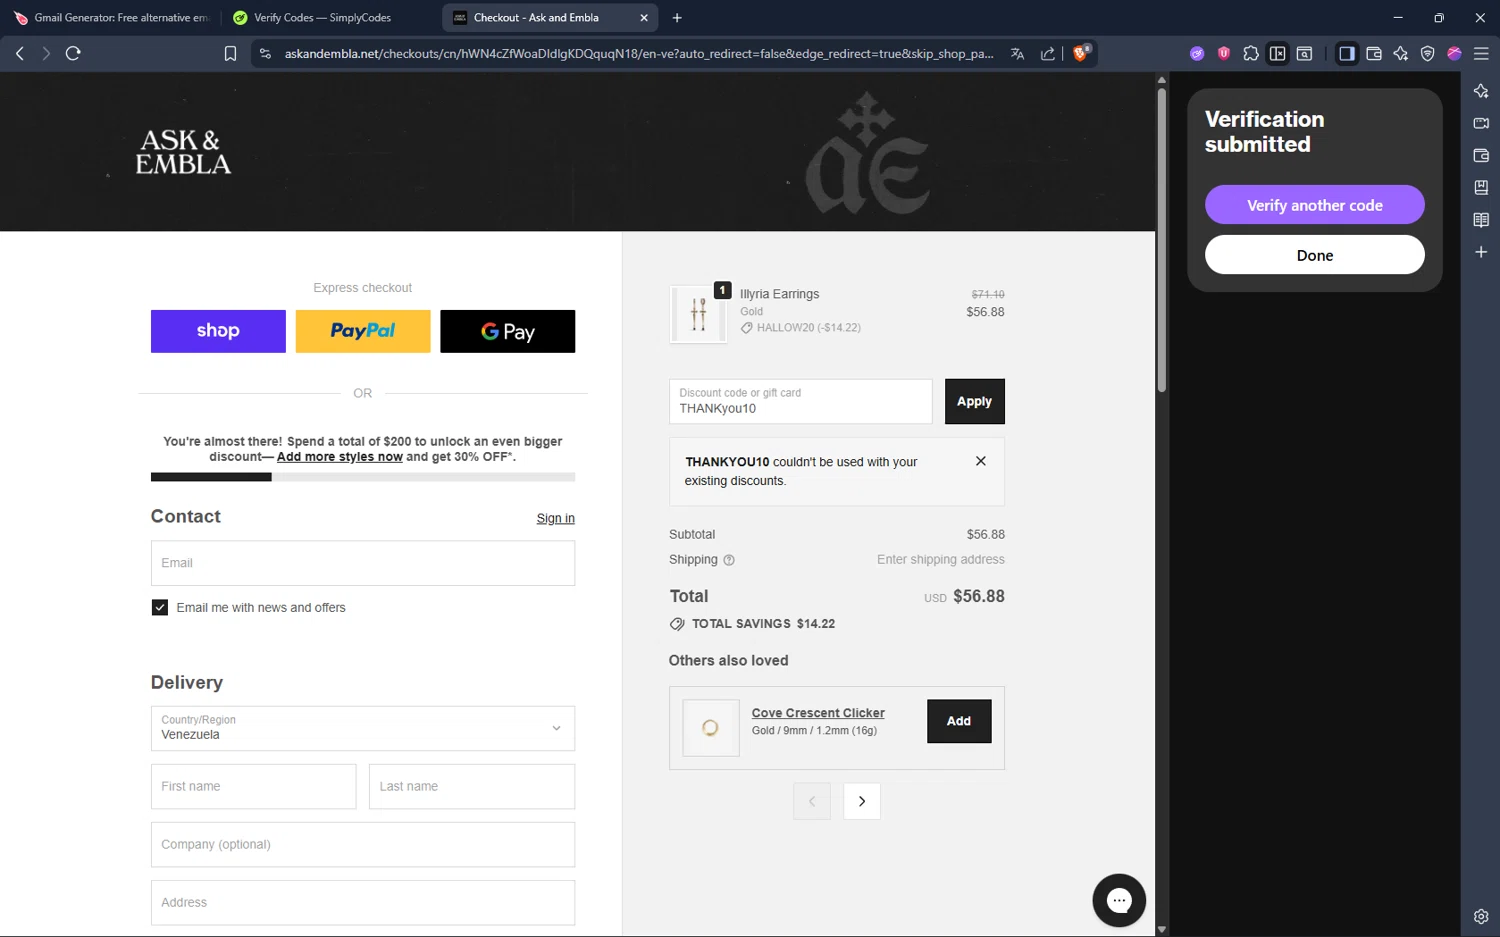Click the translate page icon
Viewport: 1500px width, 937px height.
click(x=1017, y=54)
